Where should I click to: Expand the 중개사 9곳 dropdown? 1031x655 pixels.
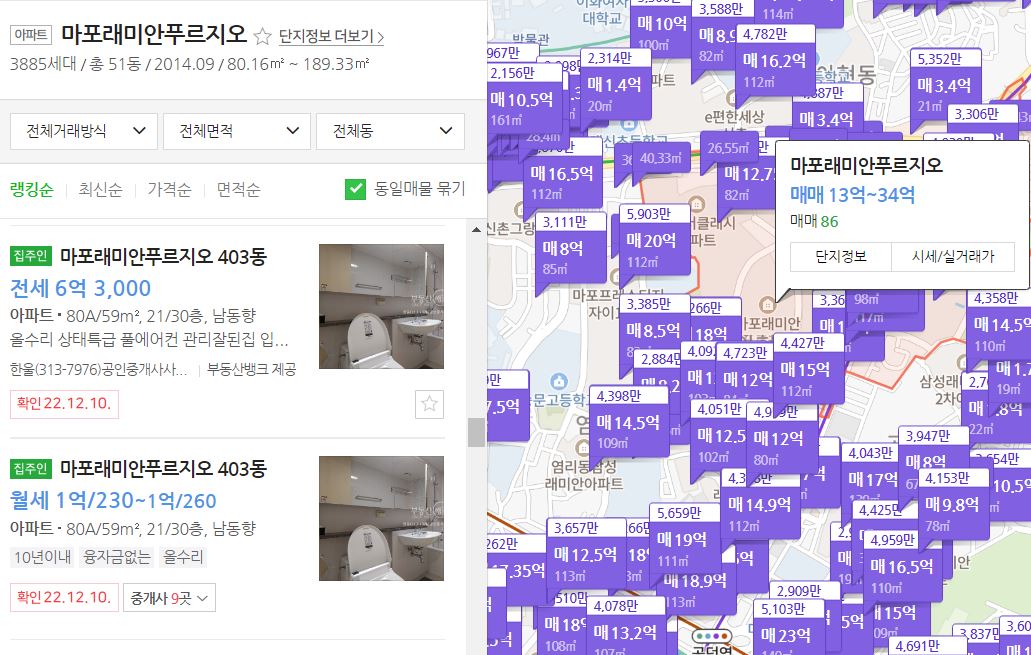pyautogui.click(x=169, y=598)
